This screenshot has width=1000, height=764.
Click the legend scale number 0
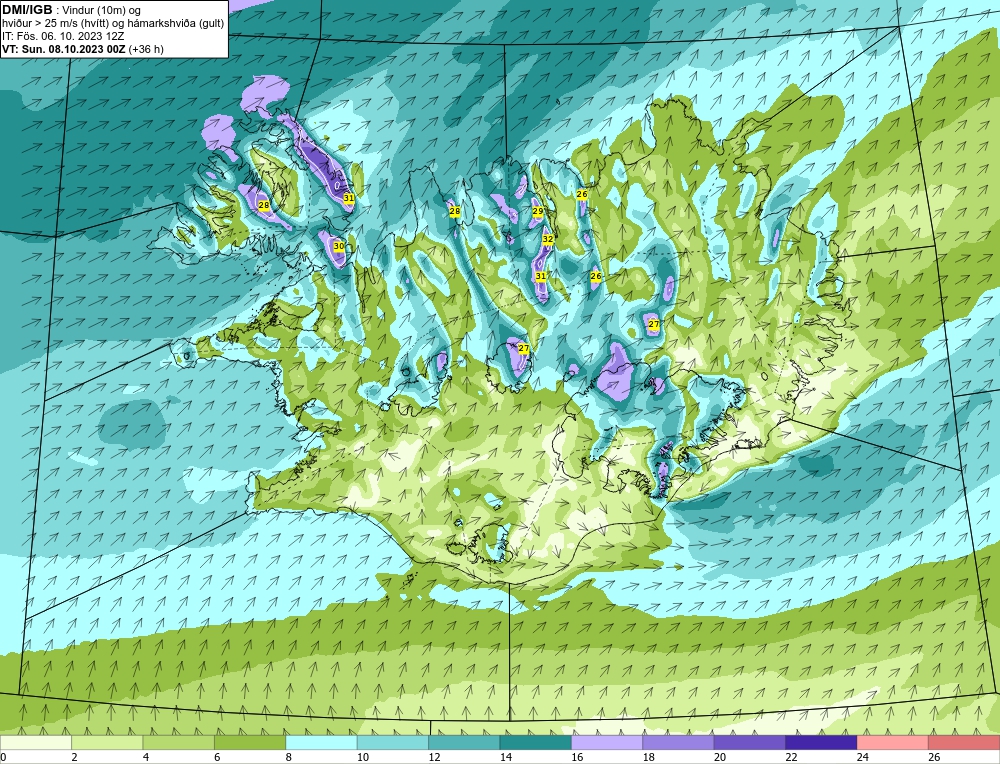3,757
